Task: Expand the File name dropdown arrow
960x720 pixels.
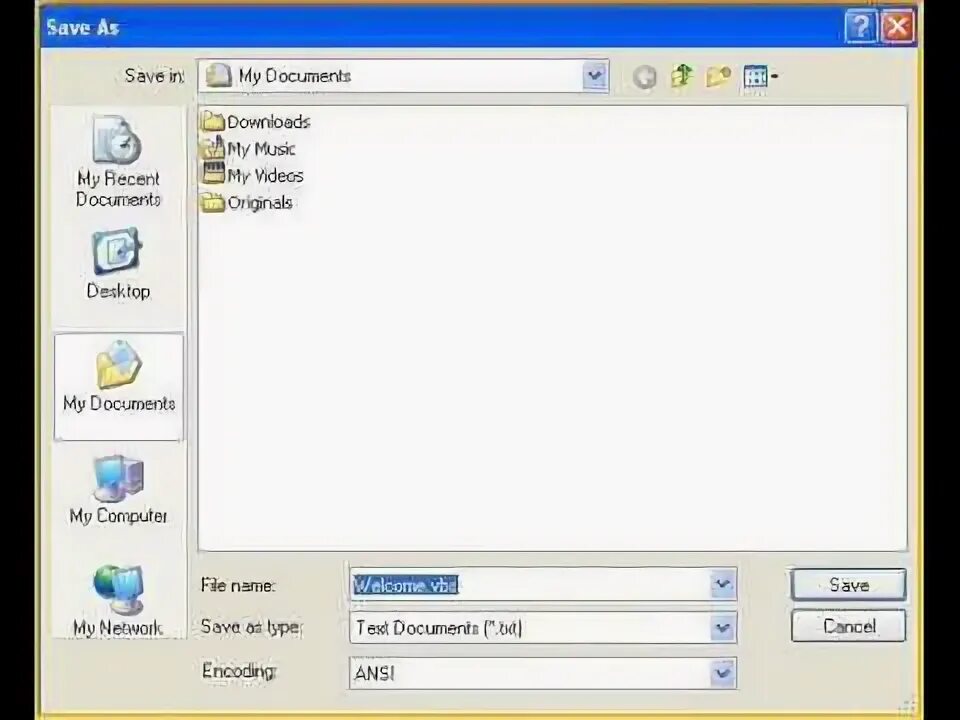Action: click(x=722, y=584)
